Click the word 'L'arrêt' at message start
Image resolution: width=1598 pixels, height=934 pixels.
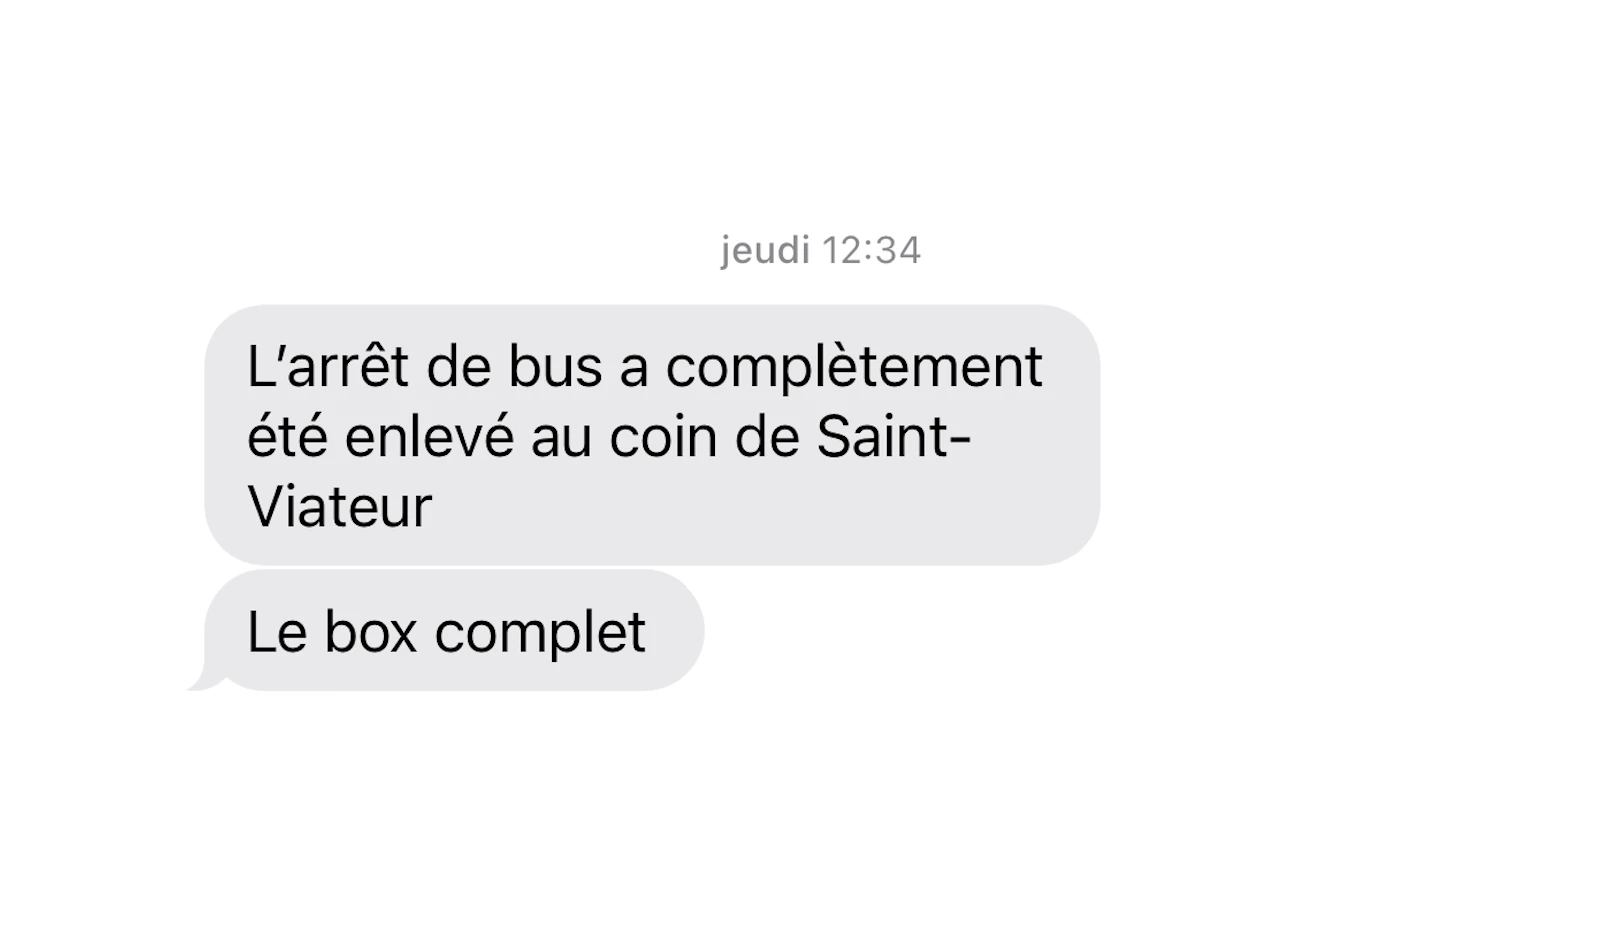pos(328,366)
